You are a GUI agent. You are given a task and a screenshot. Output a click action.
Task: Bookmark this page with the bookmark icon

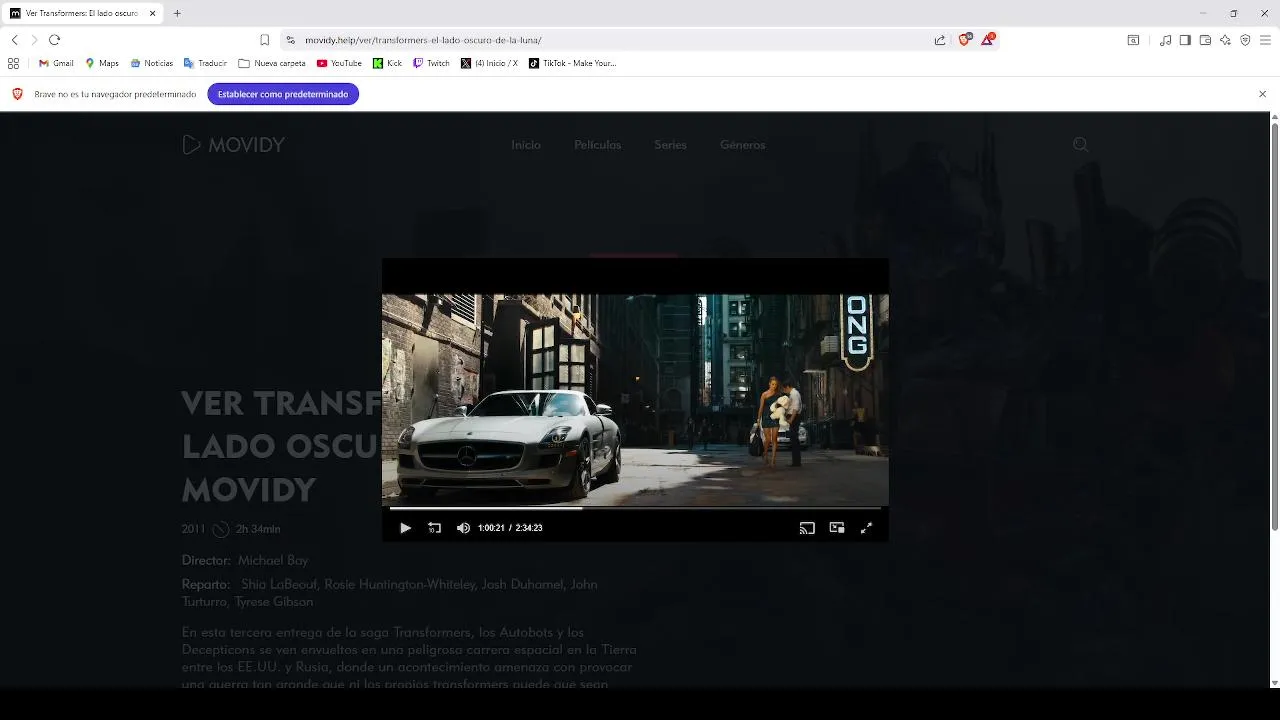tap(264, 40)
